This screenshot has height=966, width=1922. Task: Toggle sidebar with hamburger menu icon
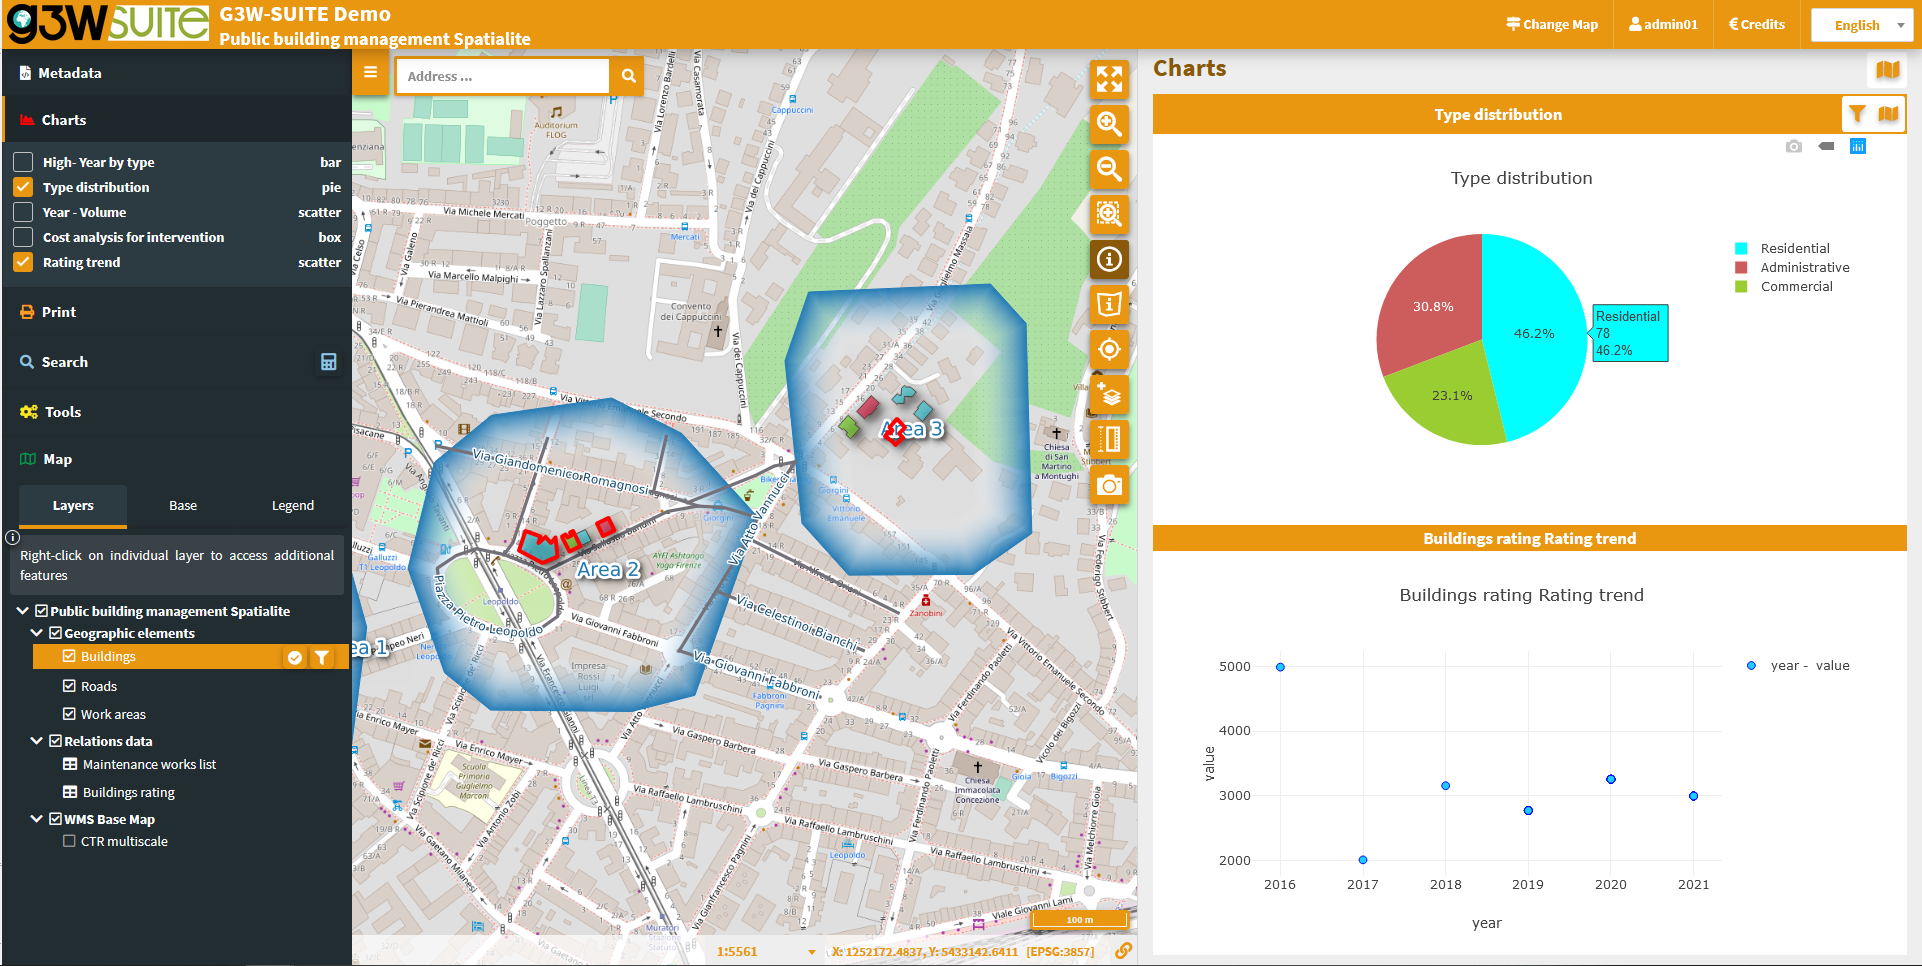(x=370, y=72)
